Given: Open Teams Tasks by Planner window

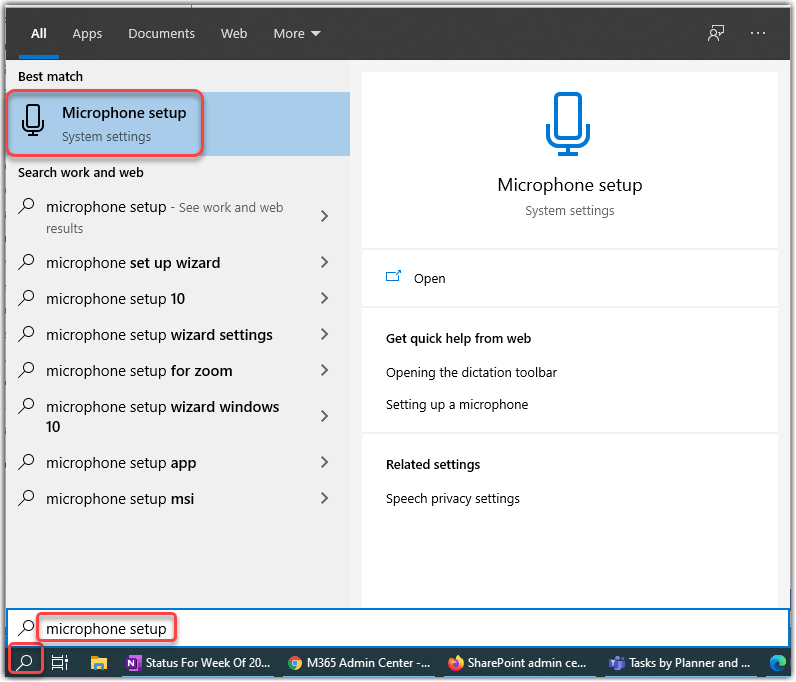Looking at the screenshot, I should point(680,662).
